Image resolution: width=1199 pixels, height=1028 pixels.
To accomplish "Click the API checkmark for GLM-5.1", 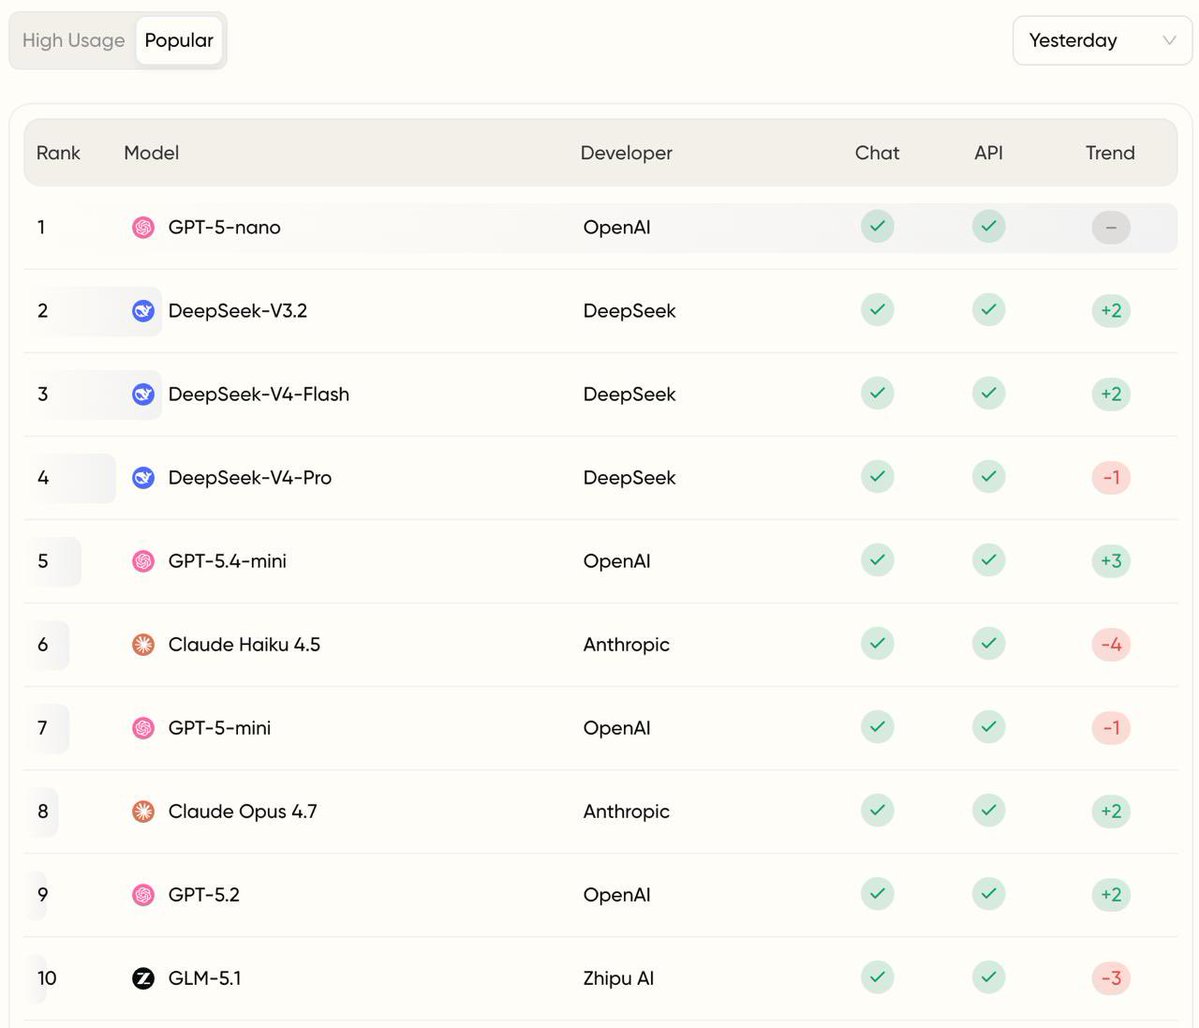I will 989,977.
